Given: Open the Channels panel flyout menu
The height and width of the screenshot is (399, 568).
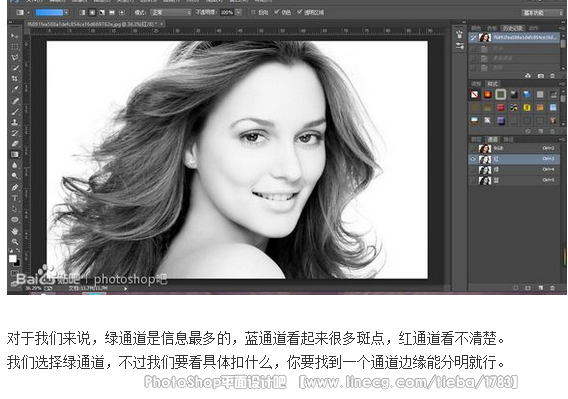Looking at the screenshot, I should [x=562, y=139].
